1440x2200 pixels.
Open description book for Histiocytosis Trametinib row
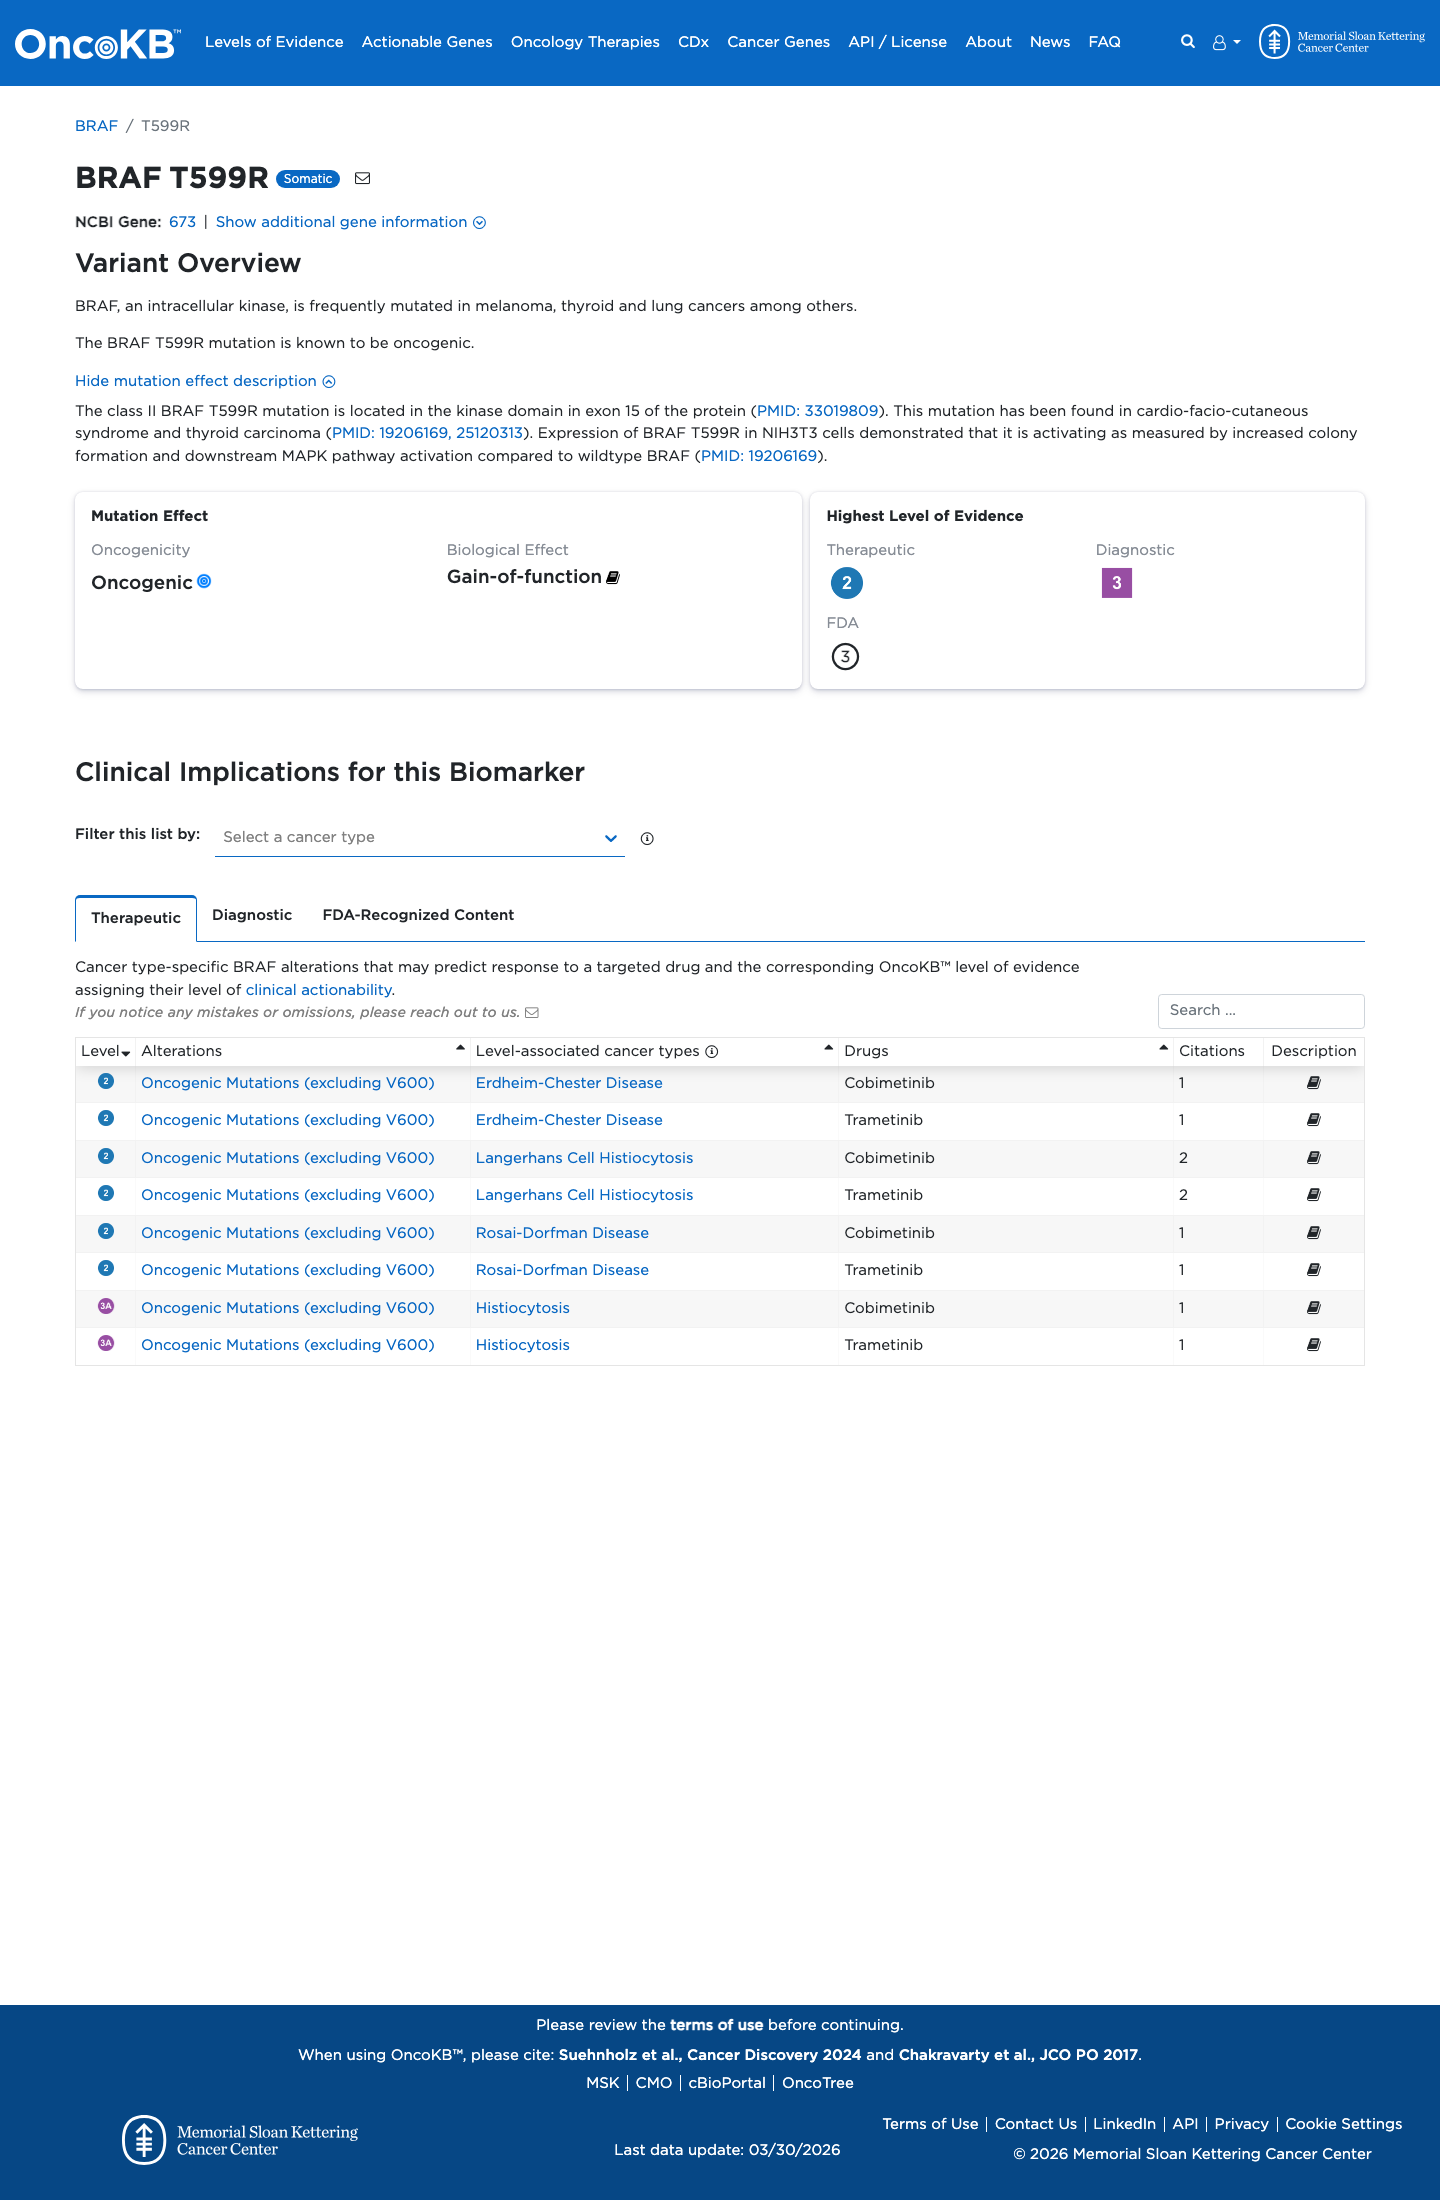tap(1314, 1345)
